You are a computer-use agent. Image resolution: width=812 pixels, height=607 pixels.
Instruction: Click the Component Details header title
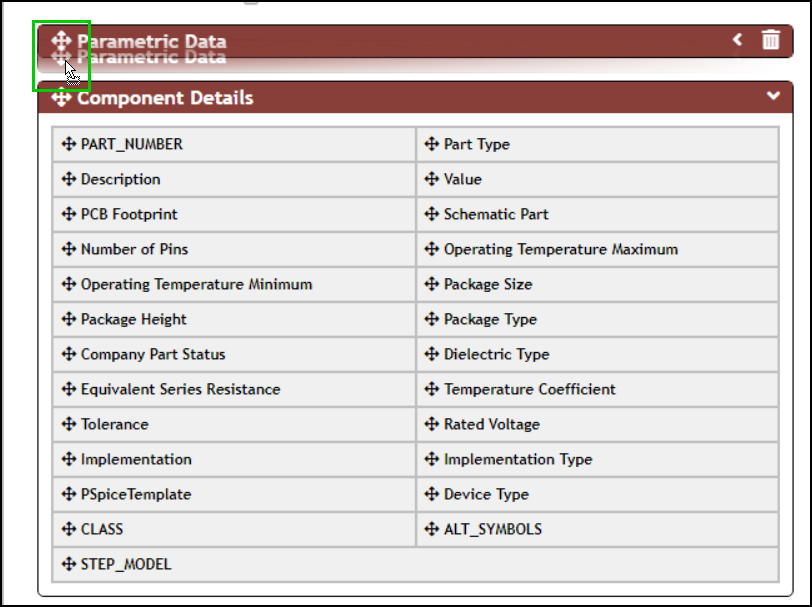click(x=165, y=98)
